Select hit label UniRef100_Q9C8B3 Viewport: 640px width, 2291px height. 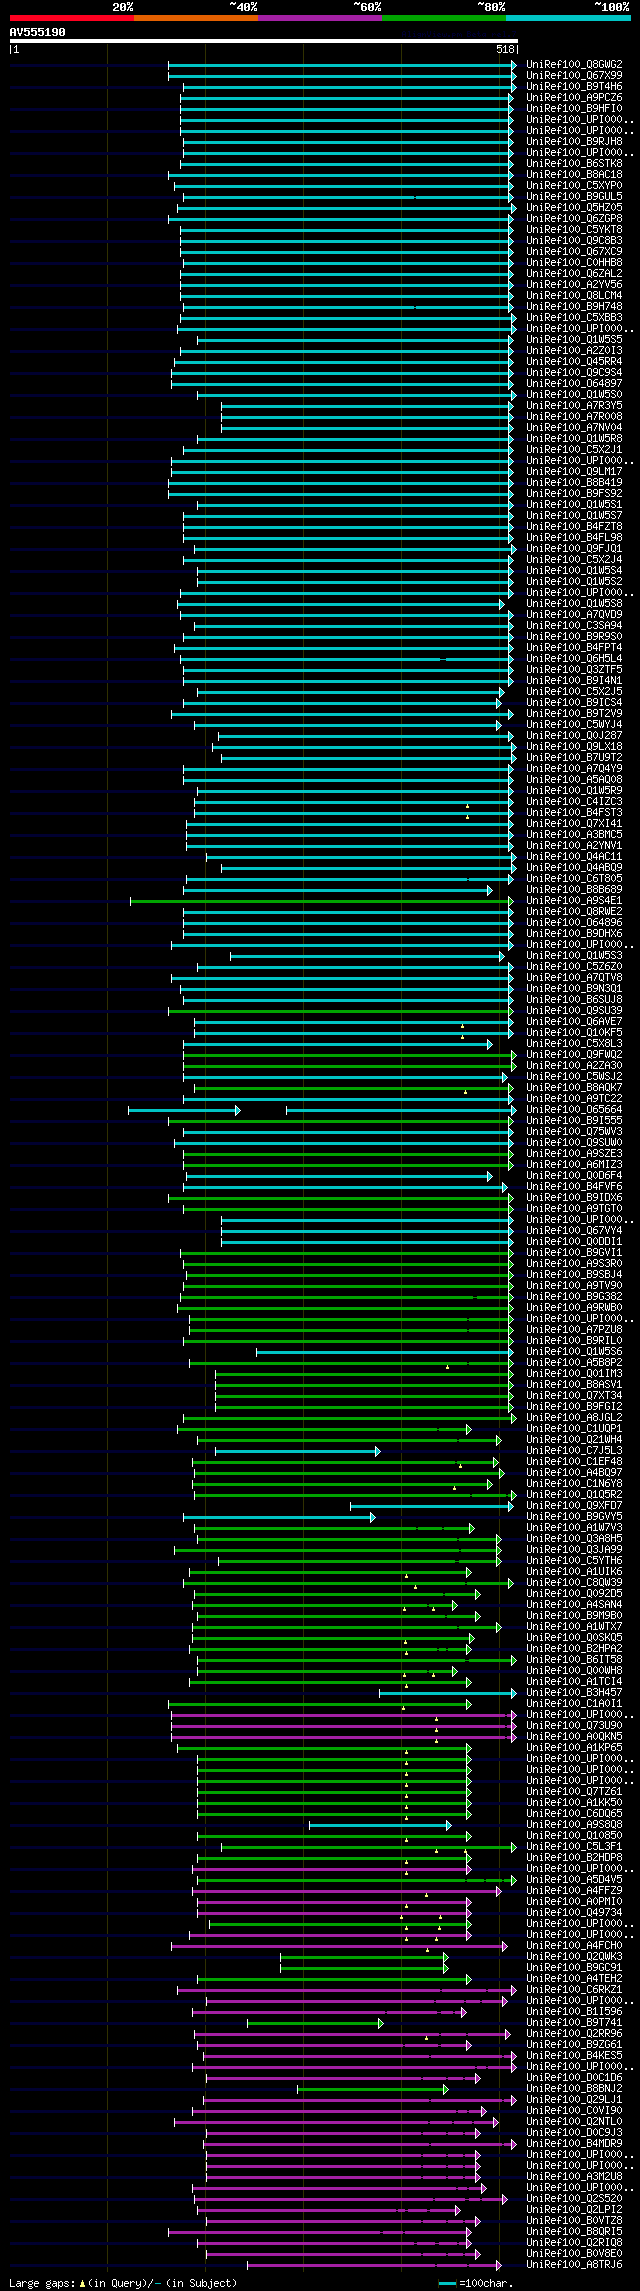(574, 241)
